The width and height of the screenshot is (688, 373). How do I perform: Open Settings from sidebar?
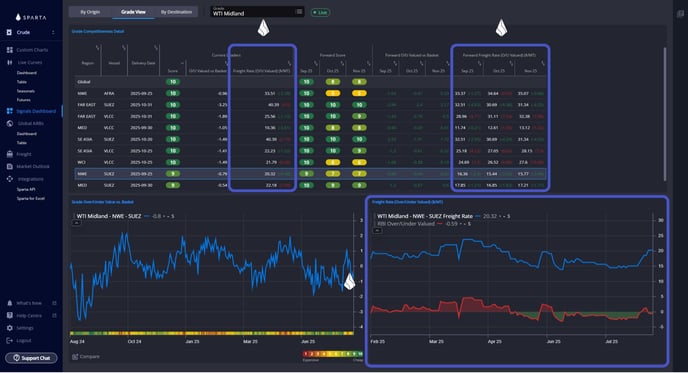[x=20, y=328]
